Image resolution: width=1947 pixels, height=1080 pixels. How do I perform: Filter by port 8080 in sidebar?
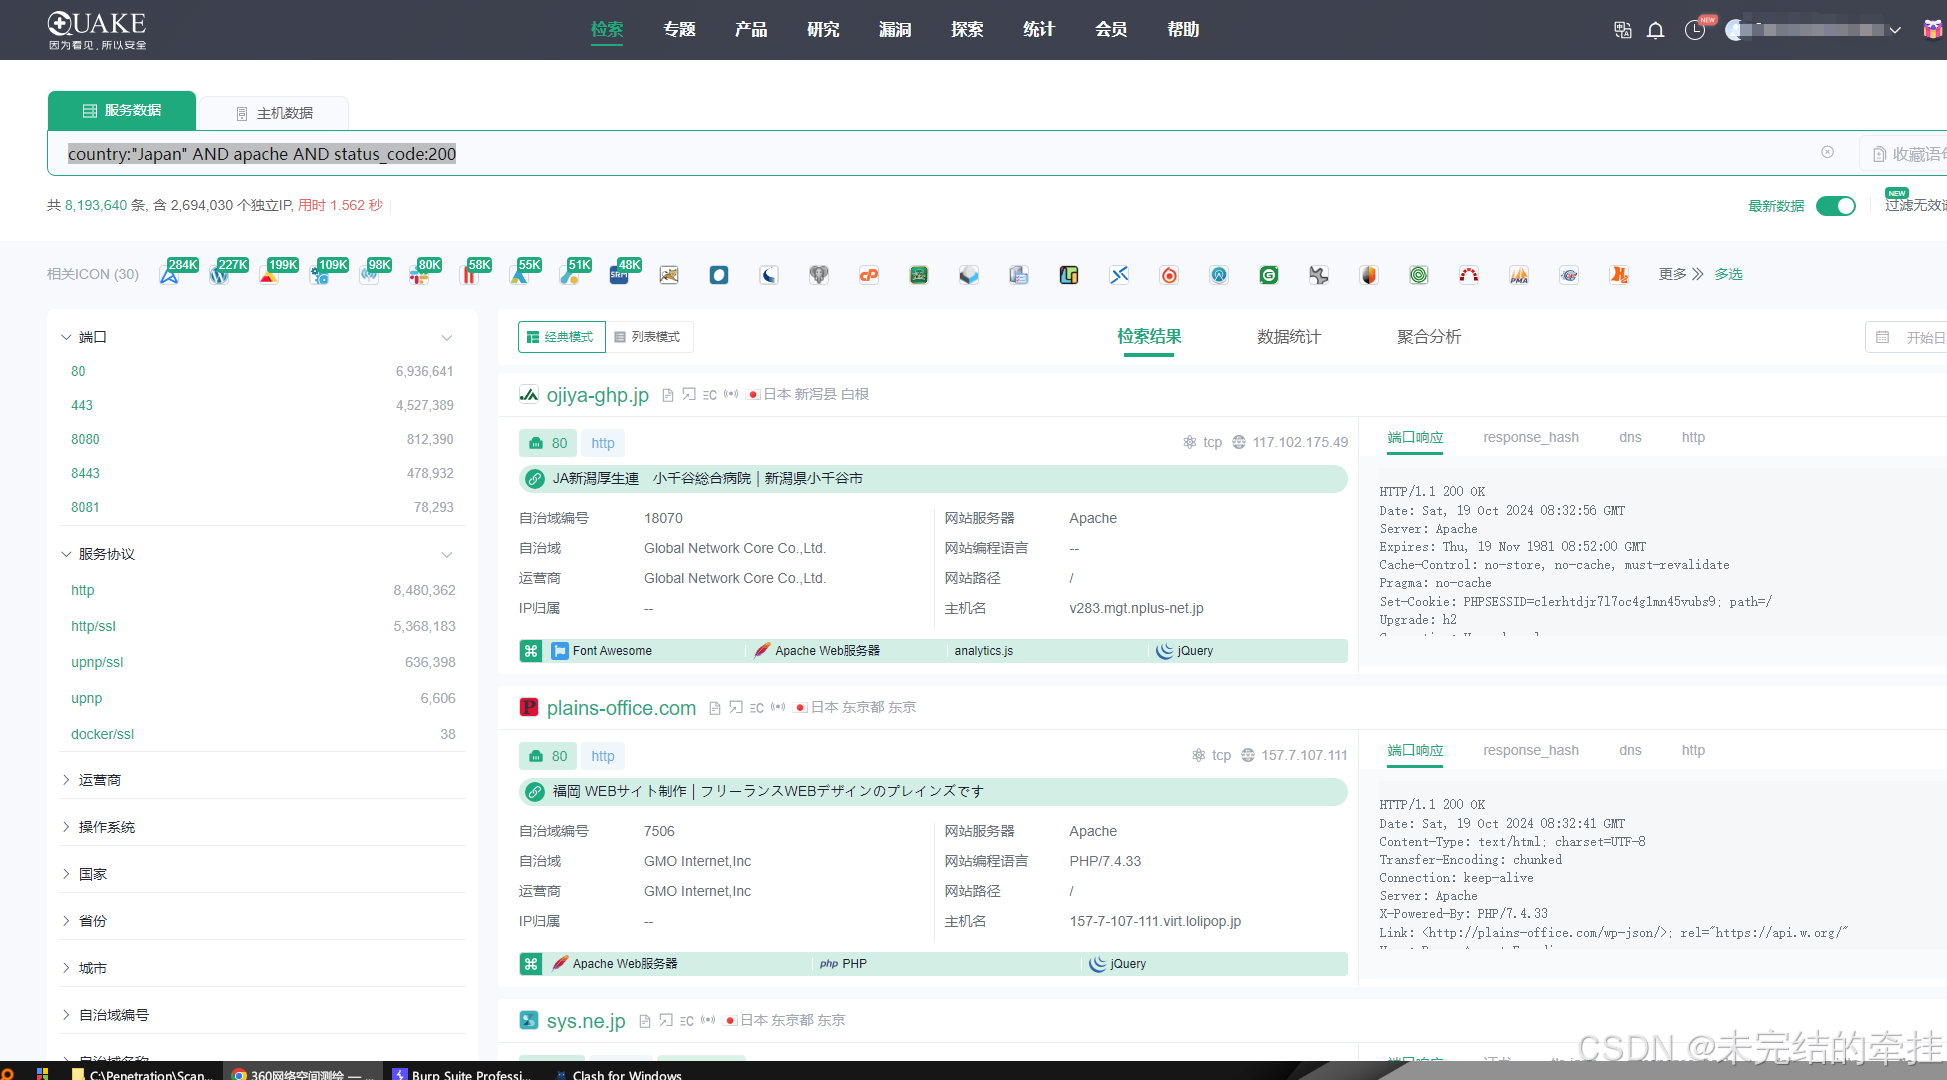(85, 439)
